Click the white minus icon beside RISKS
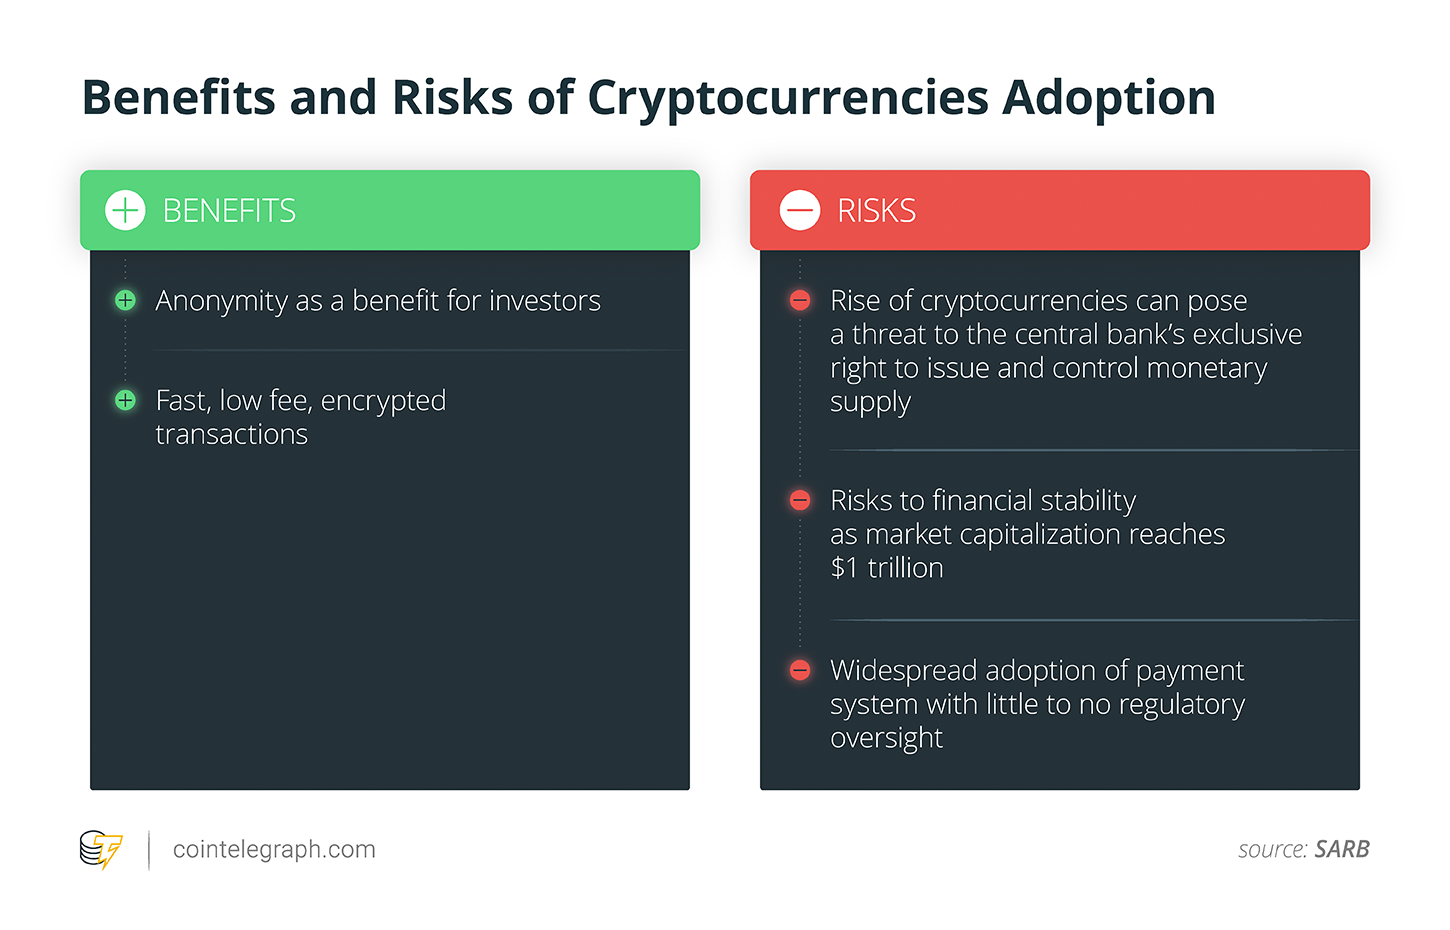Screen dimensions: 1450x930 point(800,210)
